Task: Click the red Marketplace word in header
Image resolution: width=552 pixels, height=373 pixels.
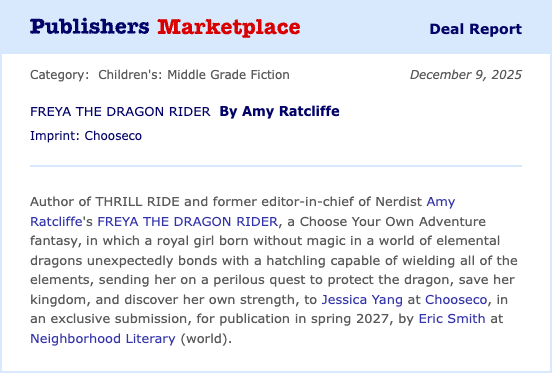Action: pos(229,27)
